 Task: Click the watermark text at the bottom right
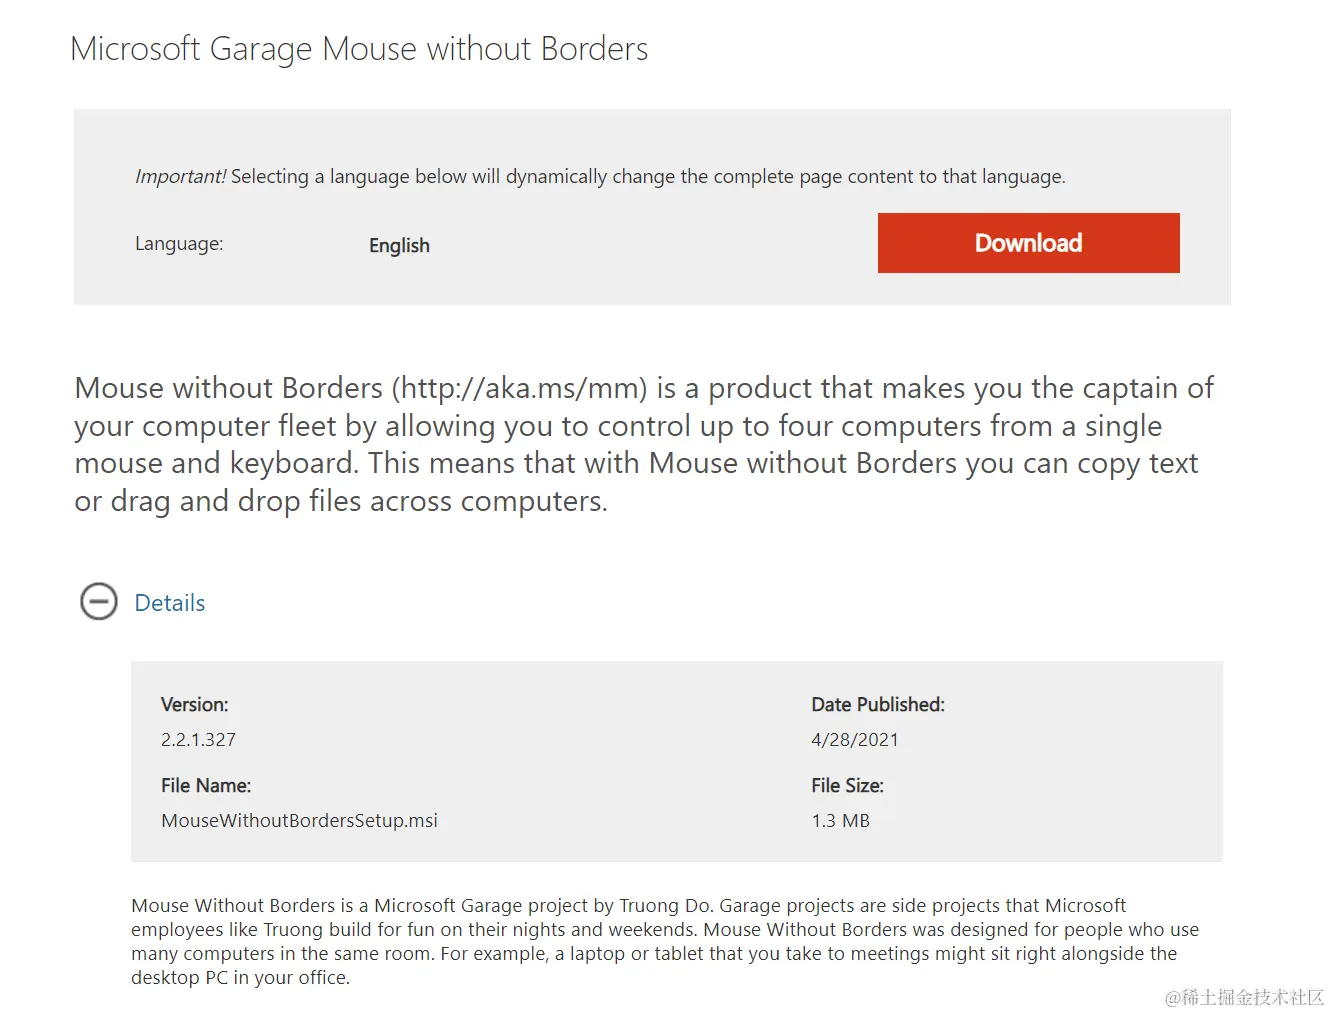pyautogui.click(x=1244, y=997)
